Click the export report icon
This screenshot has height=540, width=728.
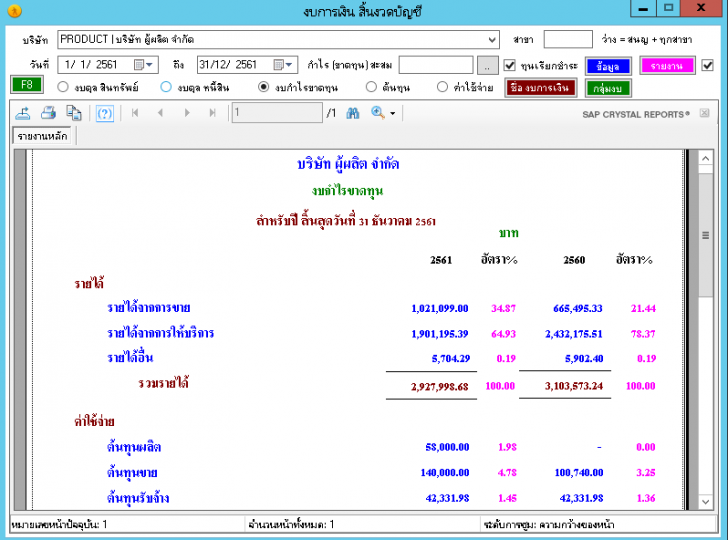23,113
